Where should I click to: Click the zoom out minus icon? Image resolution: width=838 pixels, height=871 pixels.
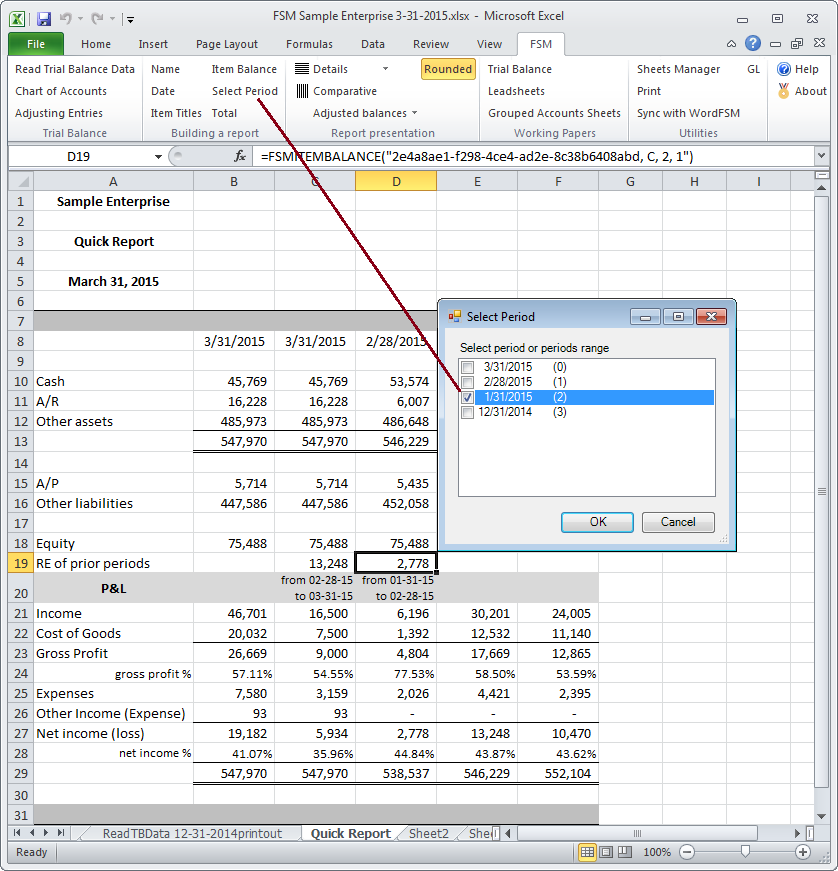[x=686, y=852]
